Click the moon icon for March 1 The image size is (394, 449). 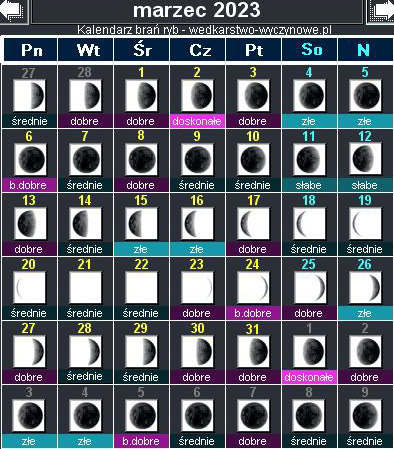(141, 96)
